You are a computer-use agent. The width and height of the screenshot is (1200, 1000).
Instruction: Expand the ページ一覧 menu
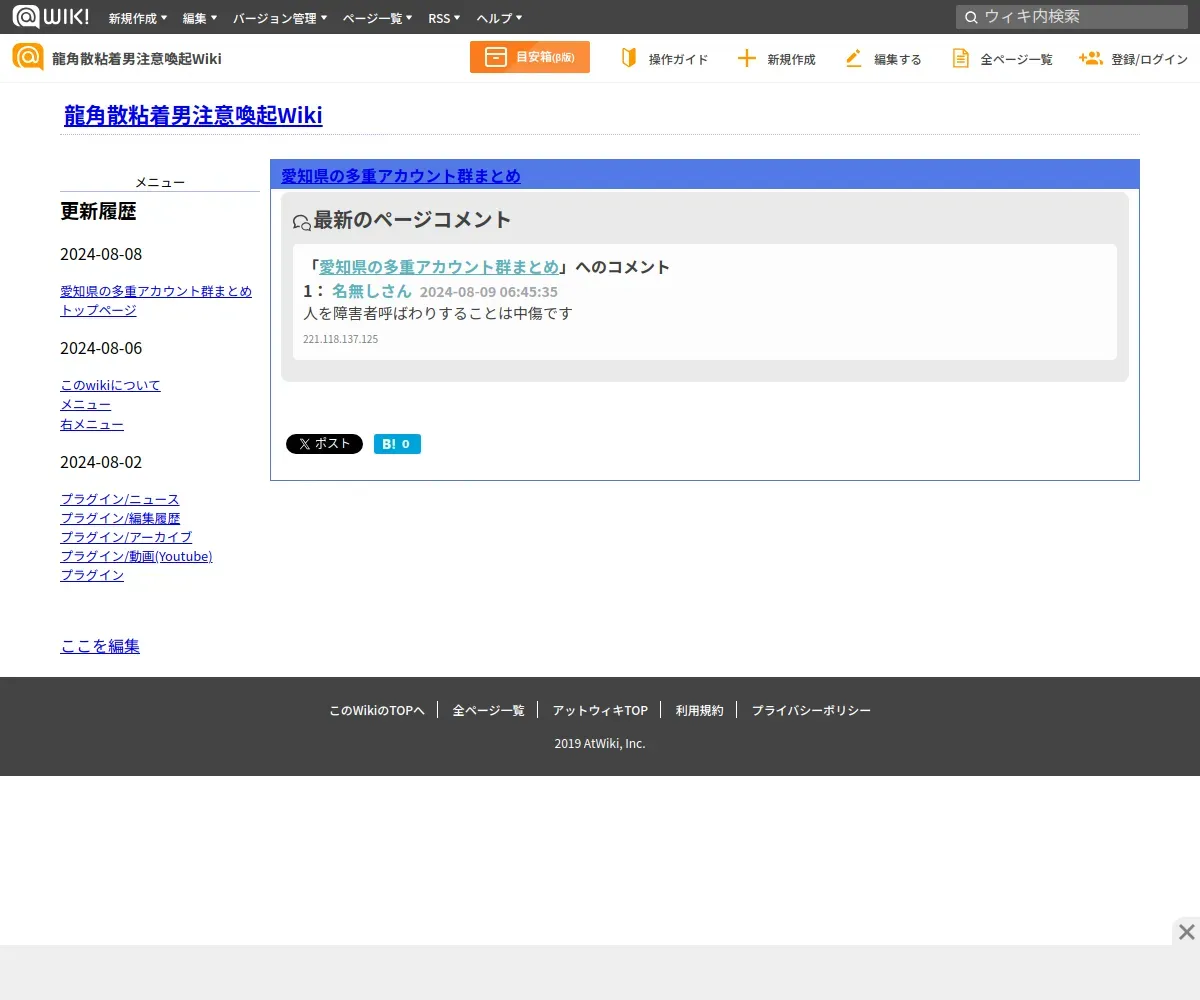pos(377,18)
